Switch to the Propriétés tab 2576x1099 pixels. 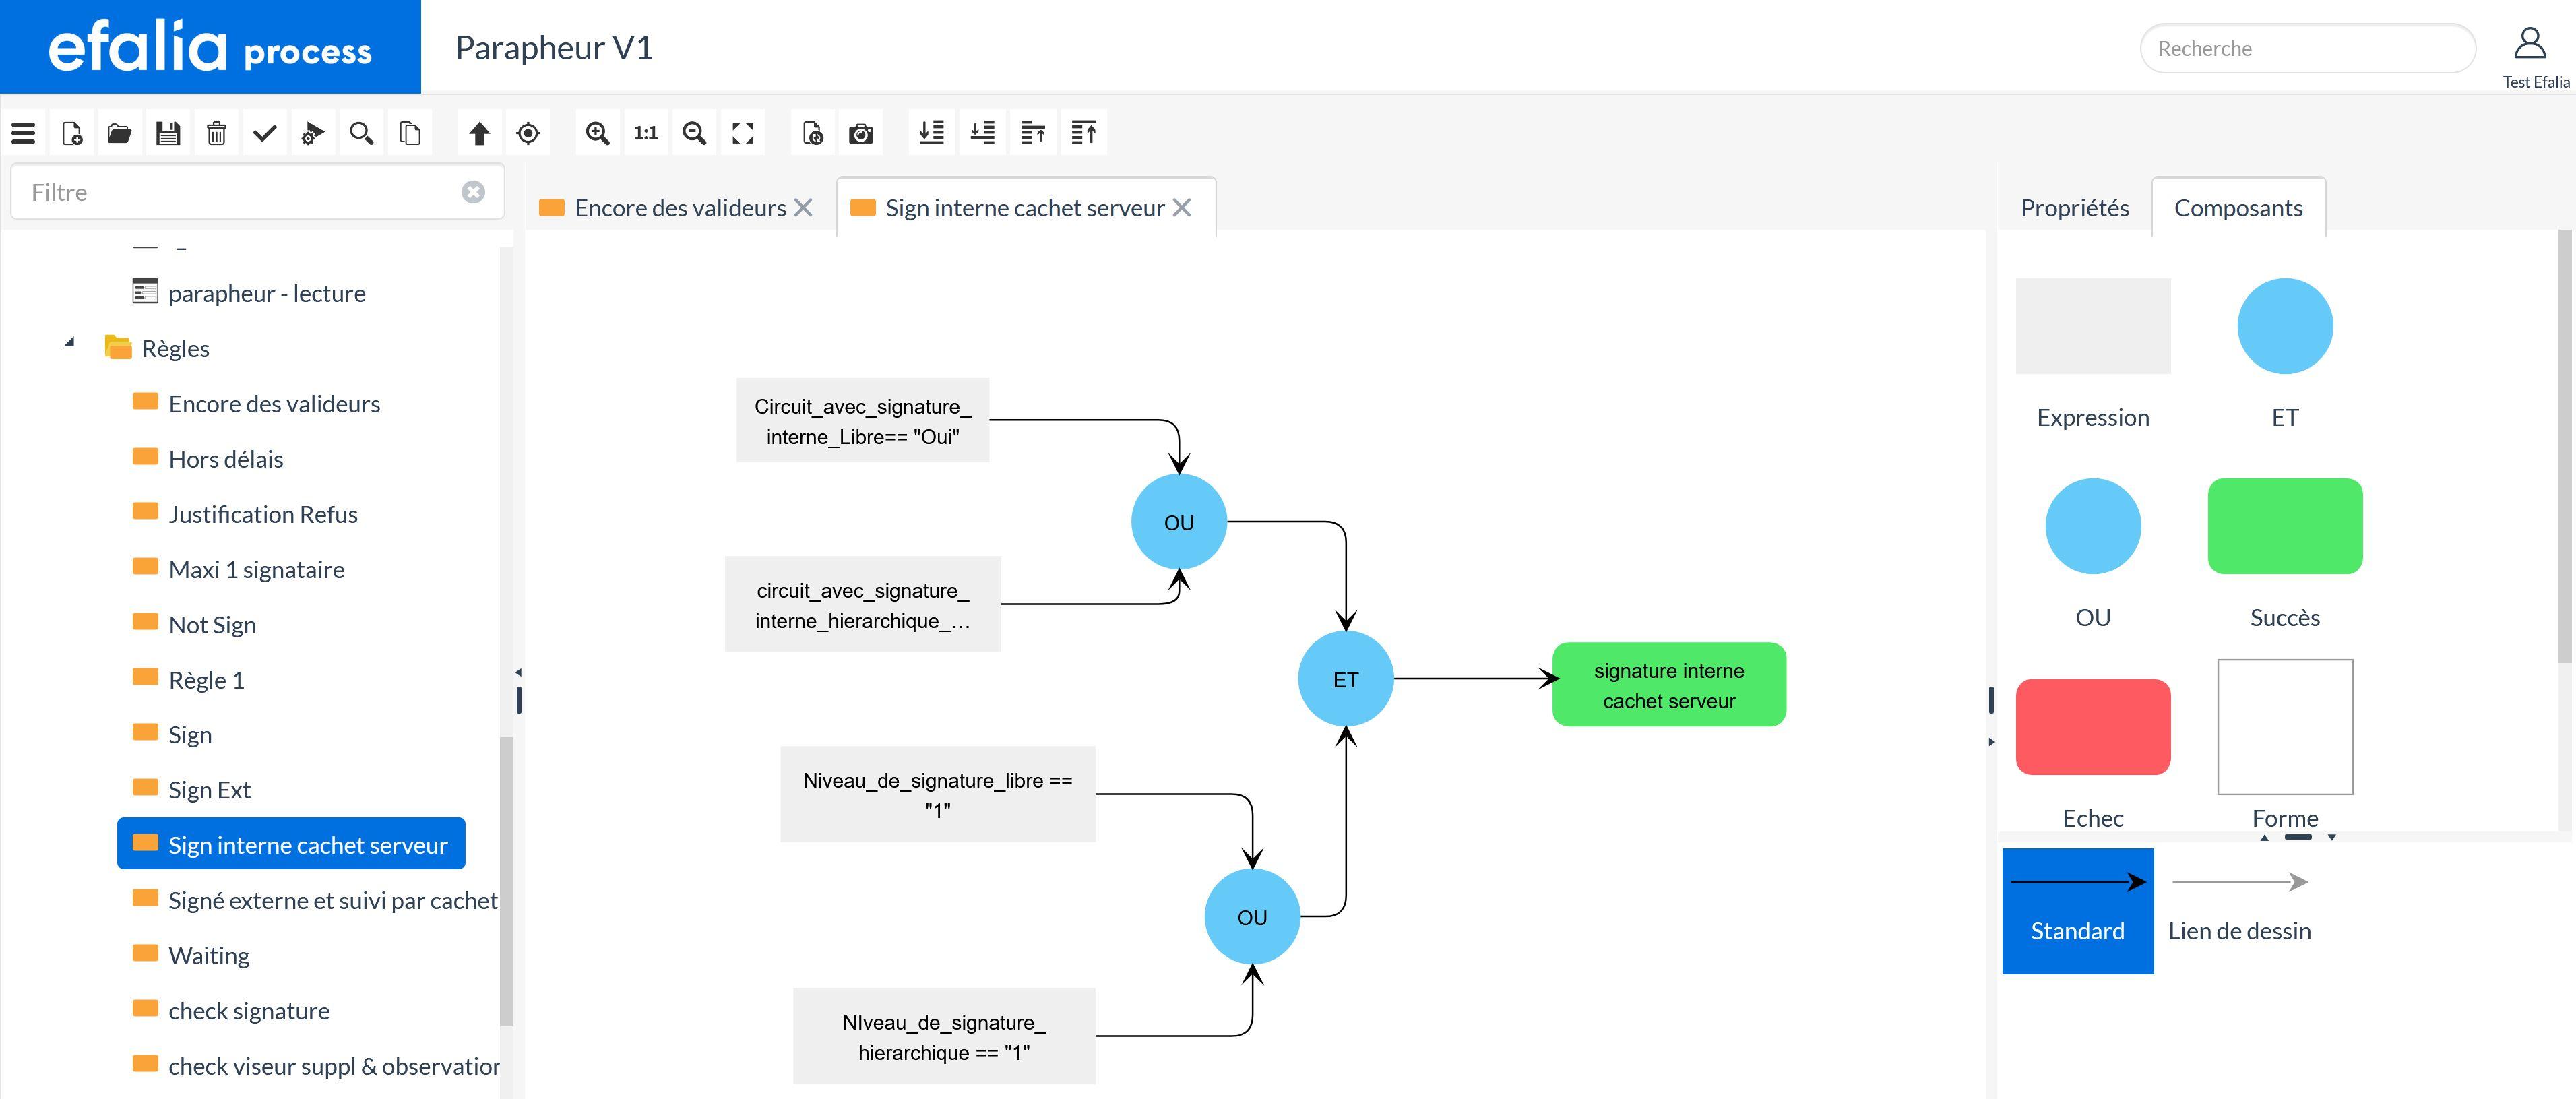(x=2073, y=207)
